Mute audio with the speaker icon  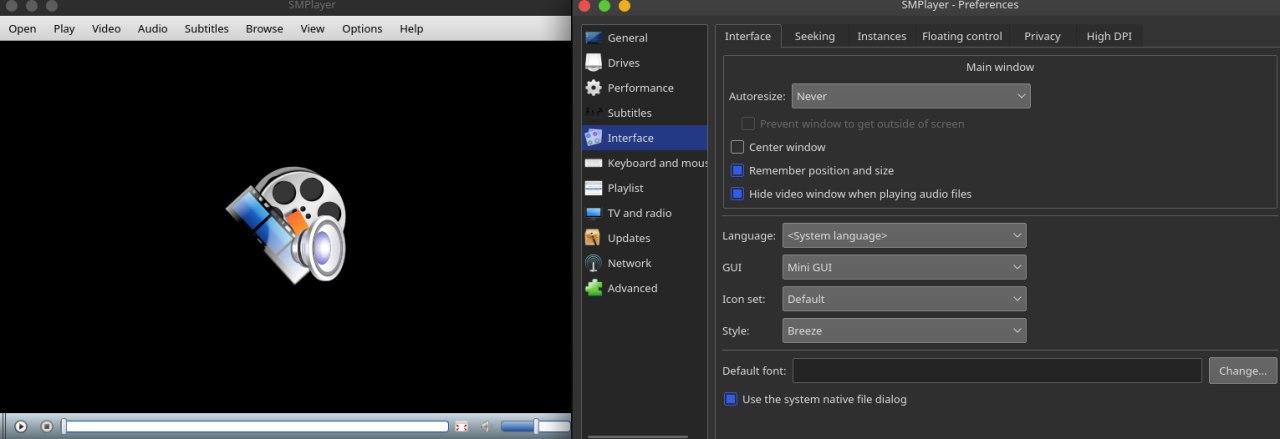pos(486,427)
